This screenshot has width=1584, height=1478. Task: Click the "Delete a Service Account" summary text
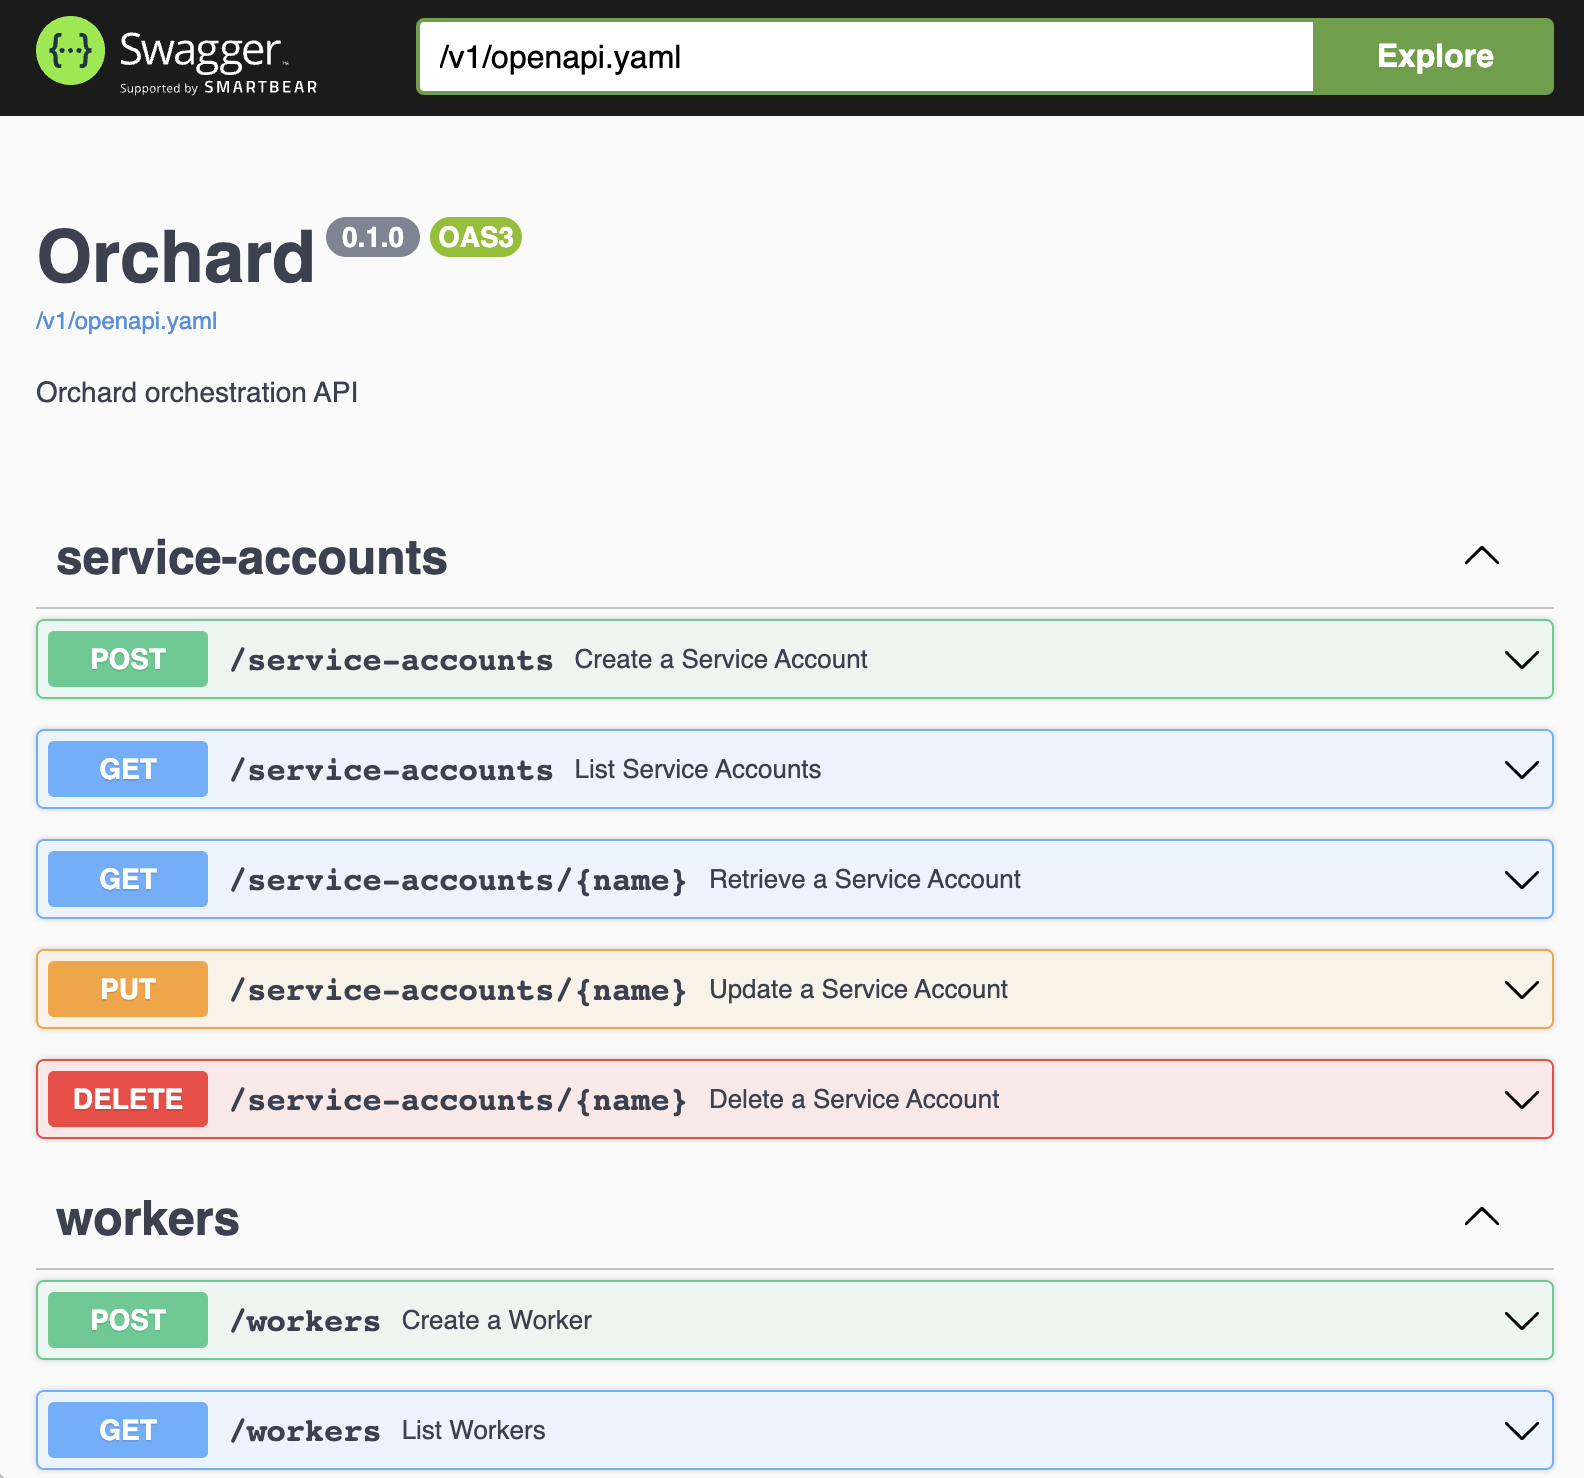(x=854, y=1099)
